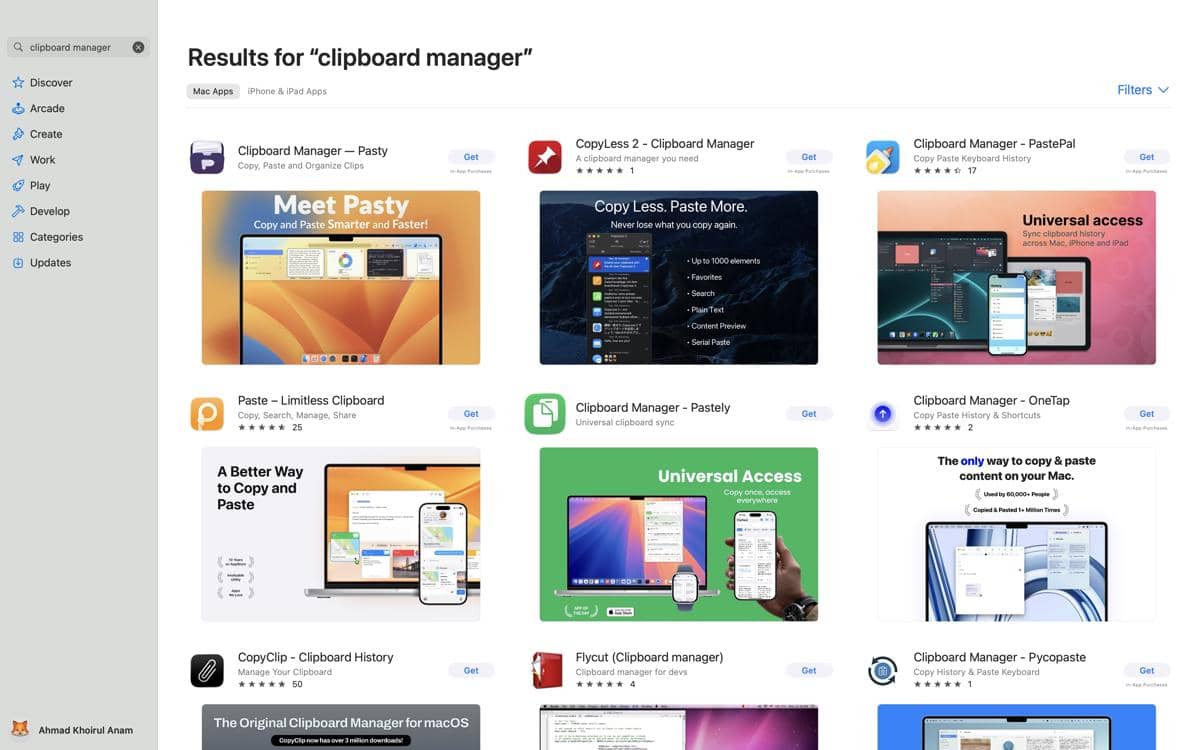Open the CopyLess 2 app icon
This screenshot has width=1200, height=750.
(x=545, y=157)
